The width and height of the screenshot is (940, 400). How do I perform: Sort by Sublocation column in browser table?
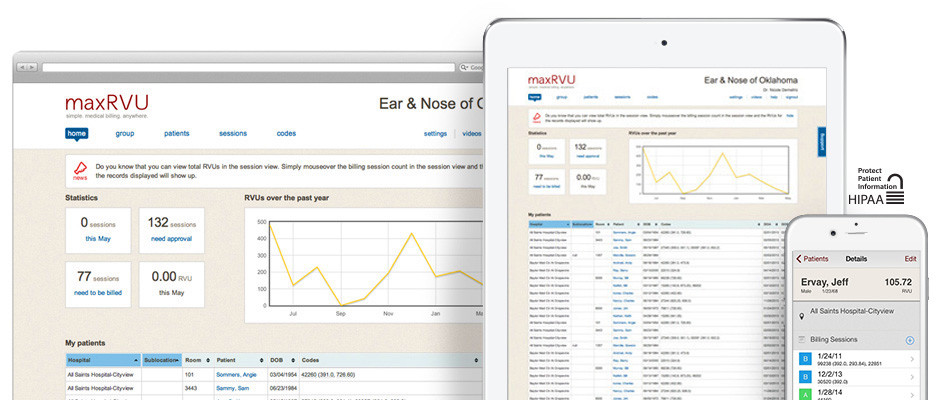click(162, 360)
